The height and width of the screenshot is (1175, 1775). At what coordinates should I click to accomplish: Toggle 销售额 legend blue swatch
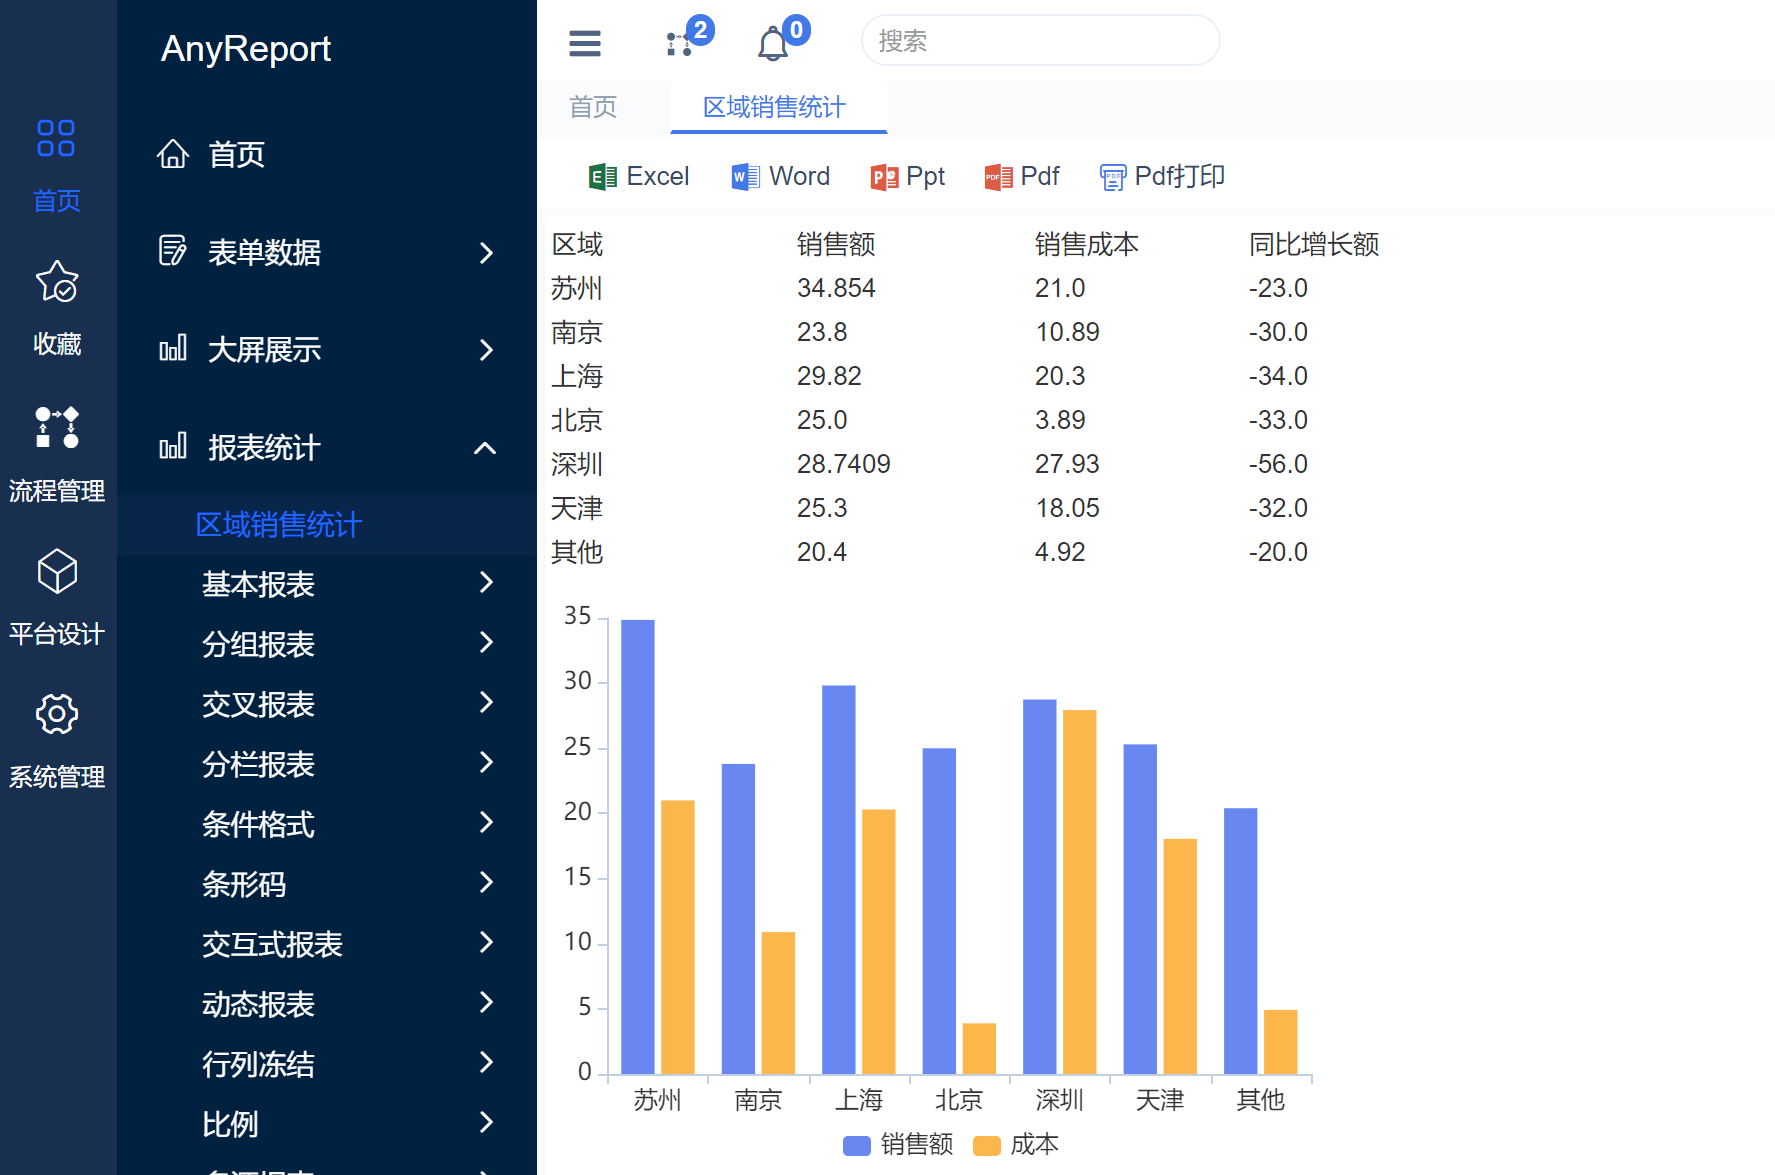pos(857,1145)
